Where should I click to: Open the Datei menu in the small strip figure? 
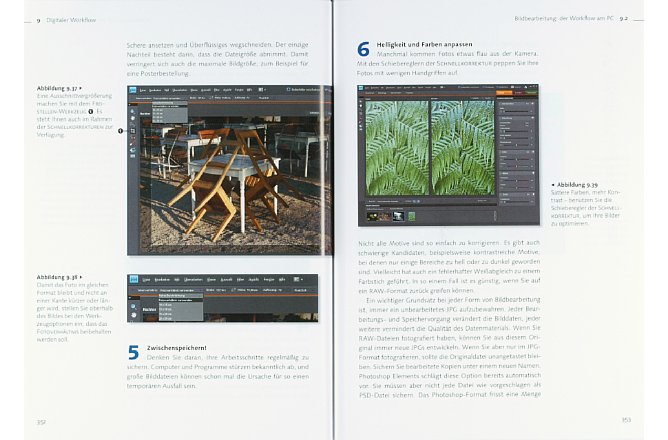click(146, 280)
